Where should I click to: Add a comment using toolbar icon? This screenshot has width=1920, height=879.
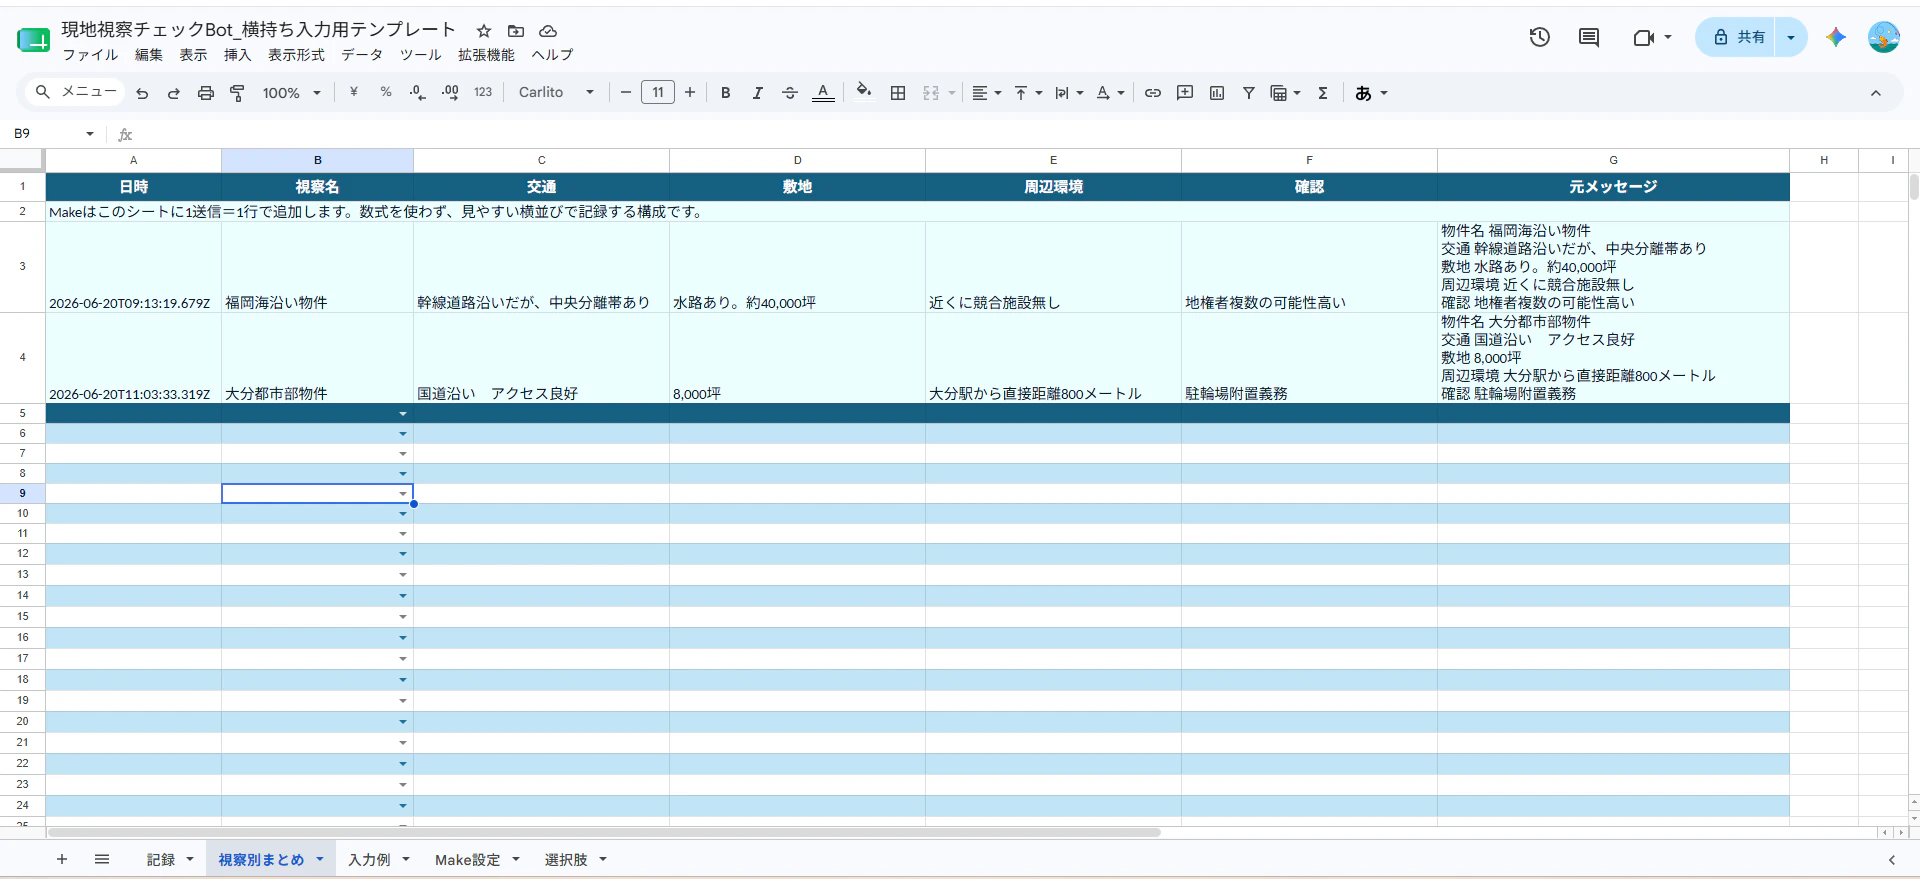[x=1185, y=93]
